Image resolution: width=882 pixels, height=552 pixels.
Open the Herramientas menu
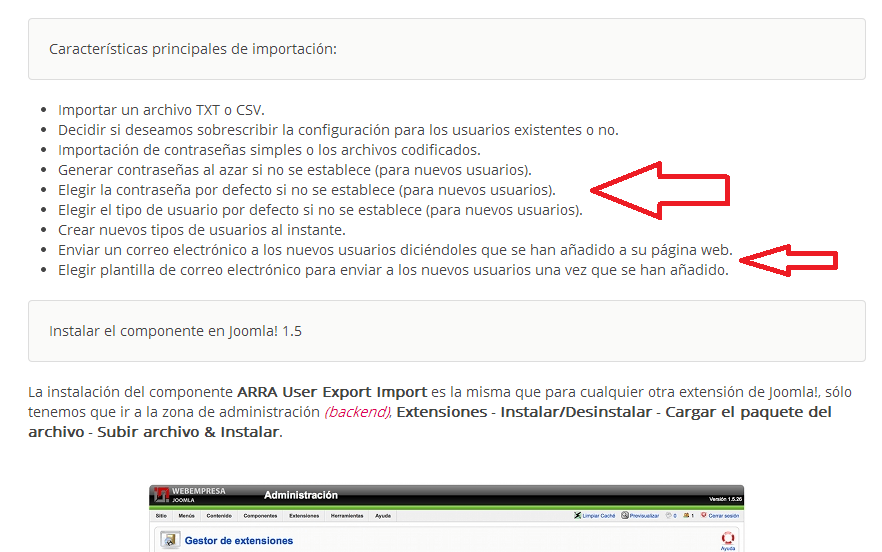click(x=347, y=515)
